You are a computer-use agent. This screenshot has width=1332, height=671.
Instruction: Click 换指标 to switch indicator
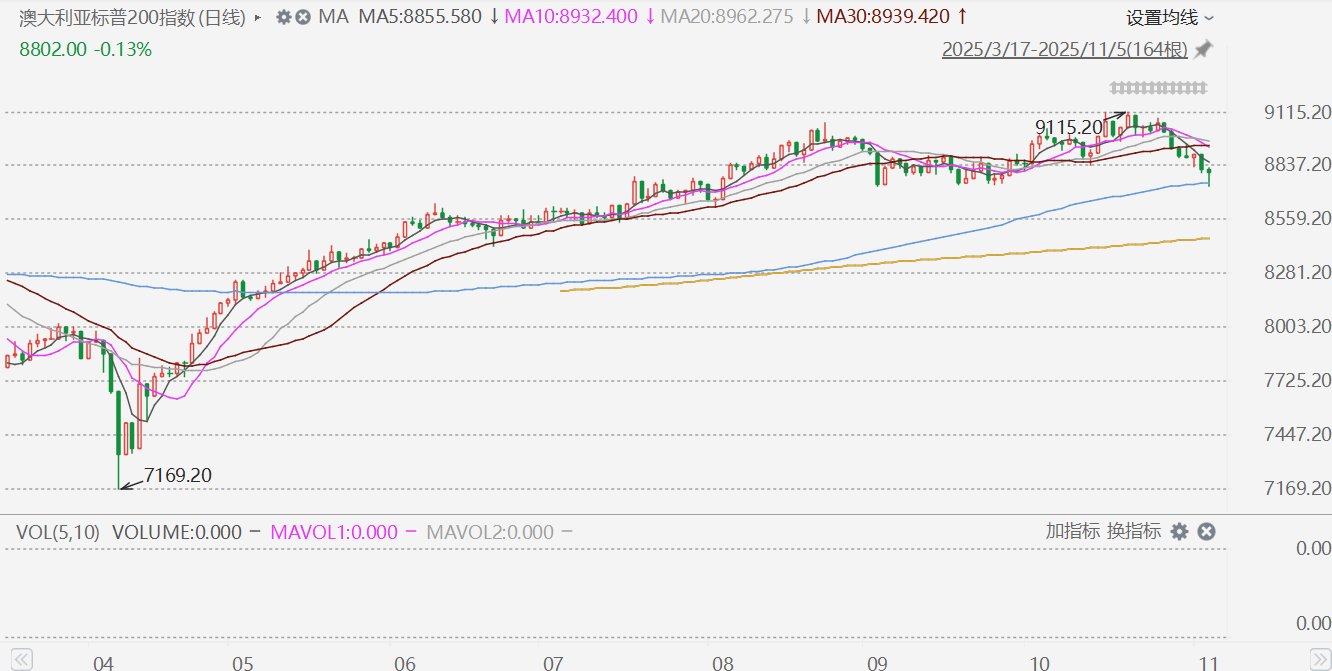click(x=1133, y=532)
